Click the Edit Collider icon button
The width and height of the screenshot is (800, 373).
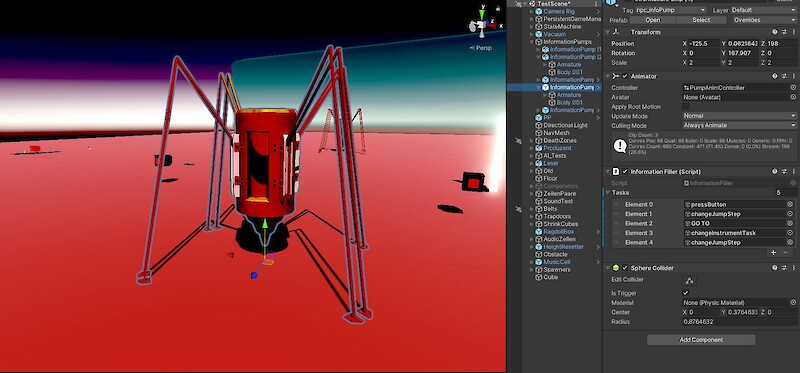point(689,281)
